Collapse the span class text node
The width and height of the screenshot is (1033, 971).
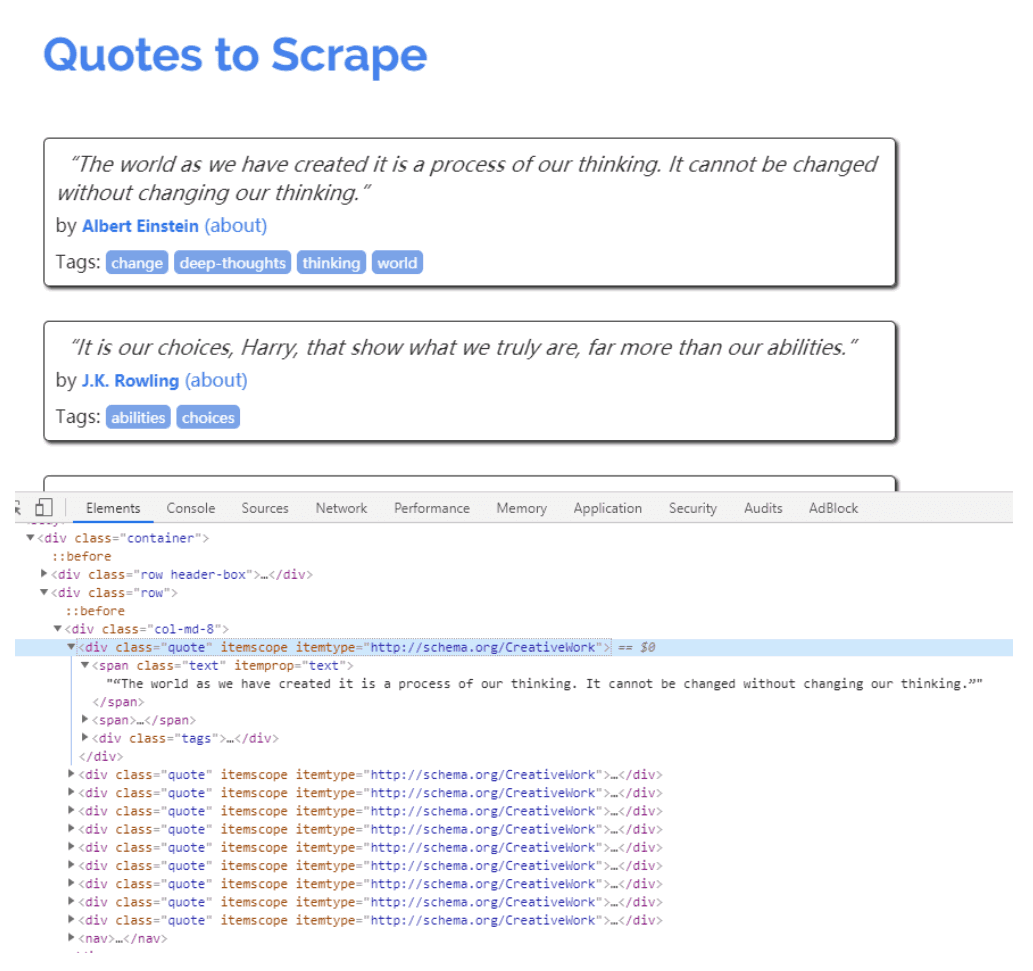pyautogui.click(x=85, y=665)
